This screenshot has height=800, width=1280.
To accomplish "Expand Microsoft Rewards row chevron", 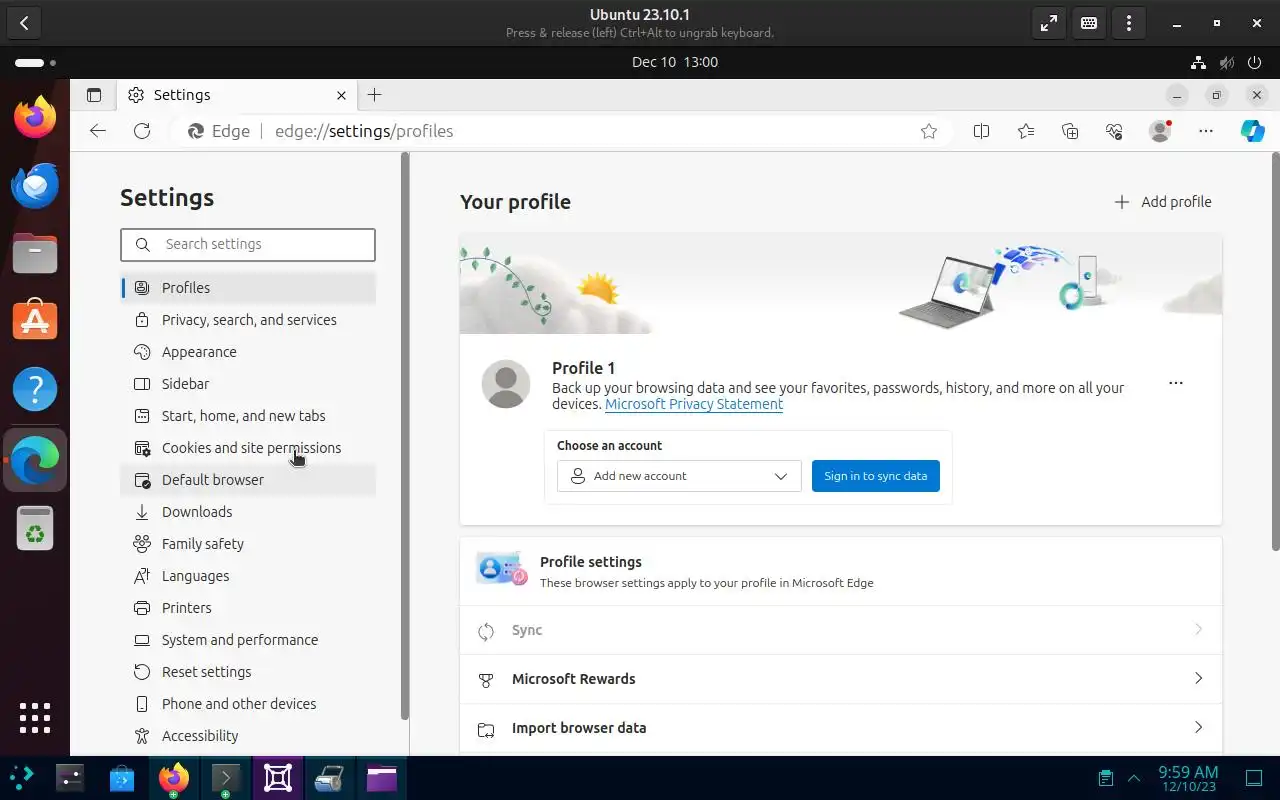I will point(1198,679).
